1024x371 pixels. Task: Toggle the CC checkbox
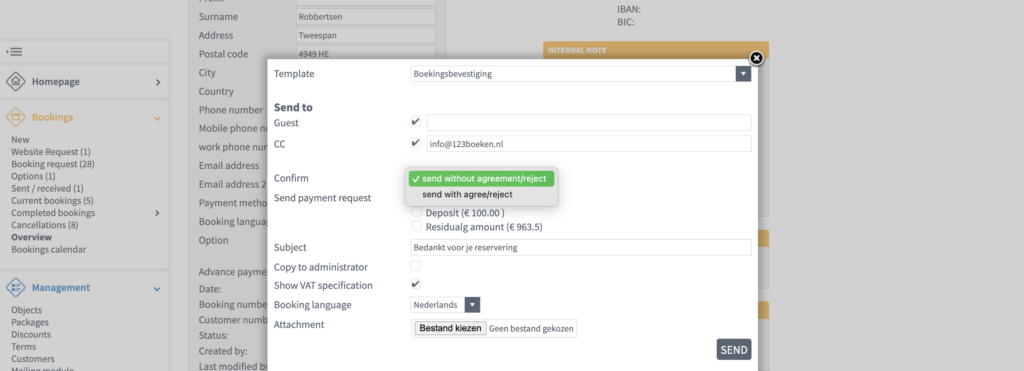pos(415,143)
